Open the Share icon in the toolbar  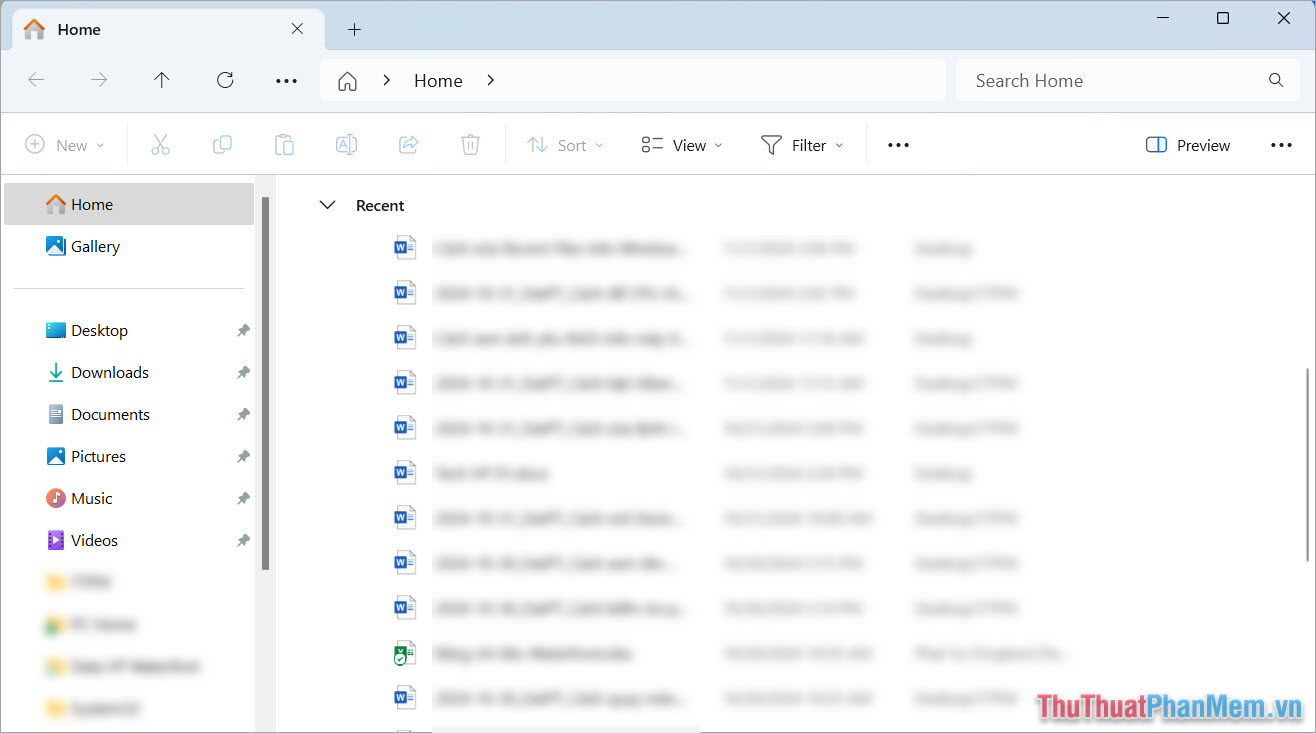point(408,144)
